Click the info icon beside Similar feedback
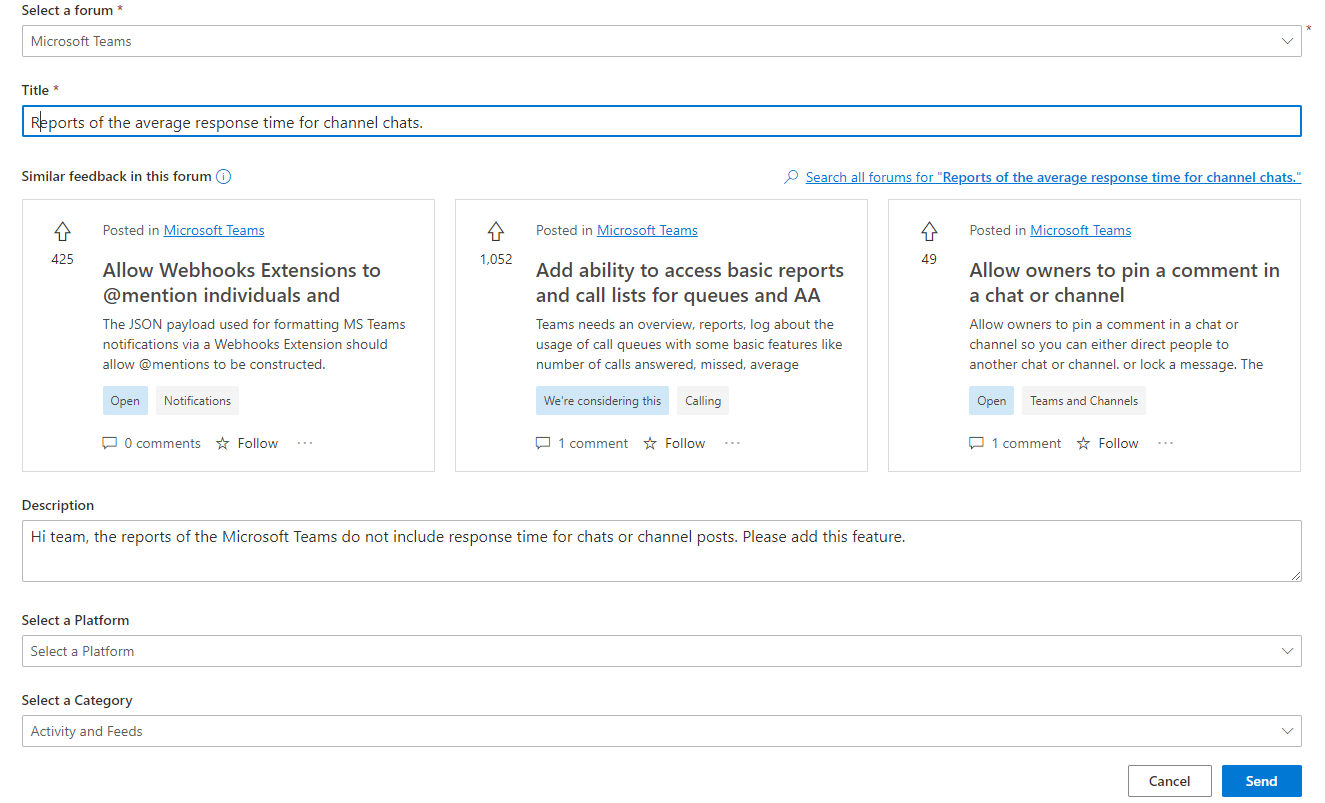 (x=224, y=177)
